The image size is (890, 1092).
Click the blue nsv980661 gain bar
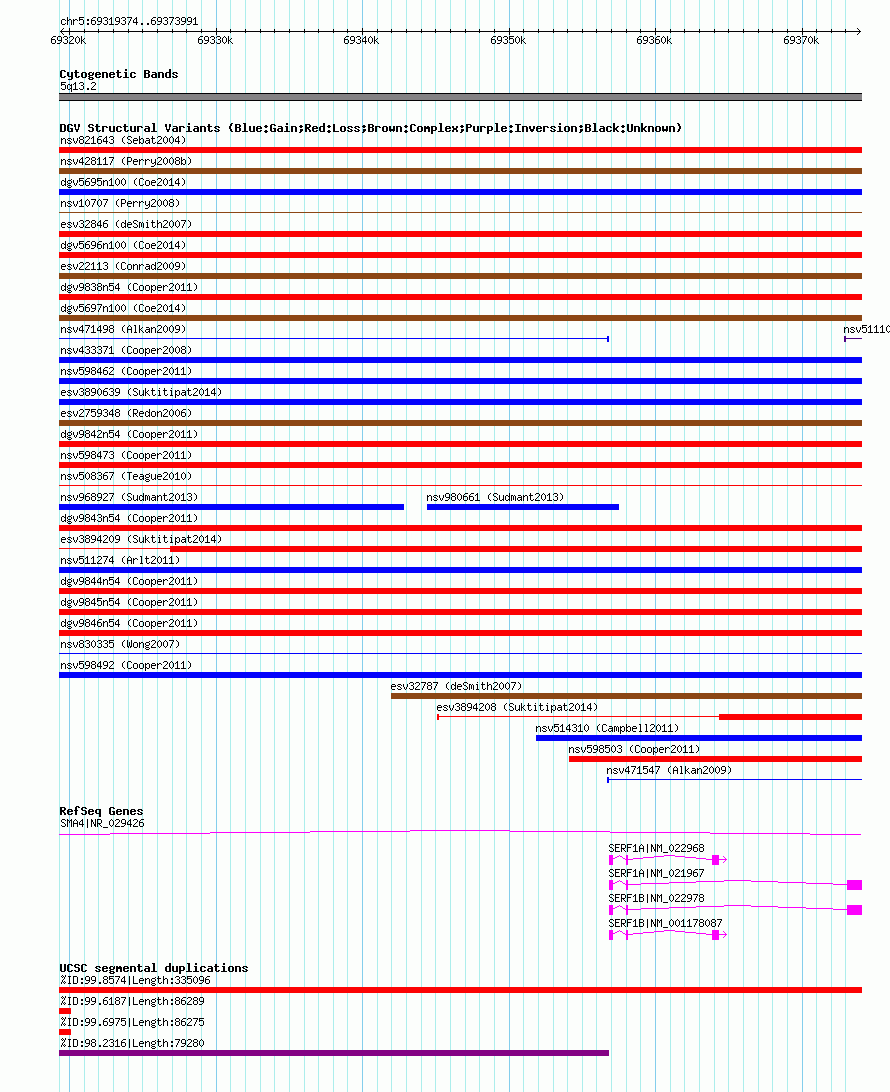point(522,507)
